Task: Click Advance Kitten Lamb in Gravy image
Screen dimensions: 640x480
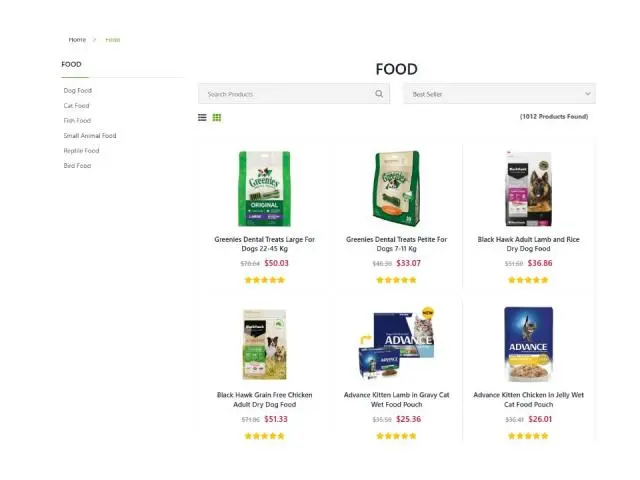Action: 396,344
